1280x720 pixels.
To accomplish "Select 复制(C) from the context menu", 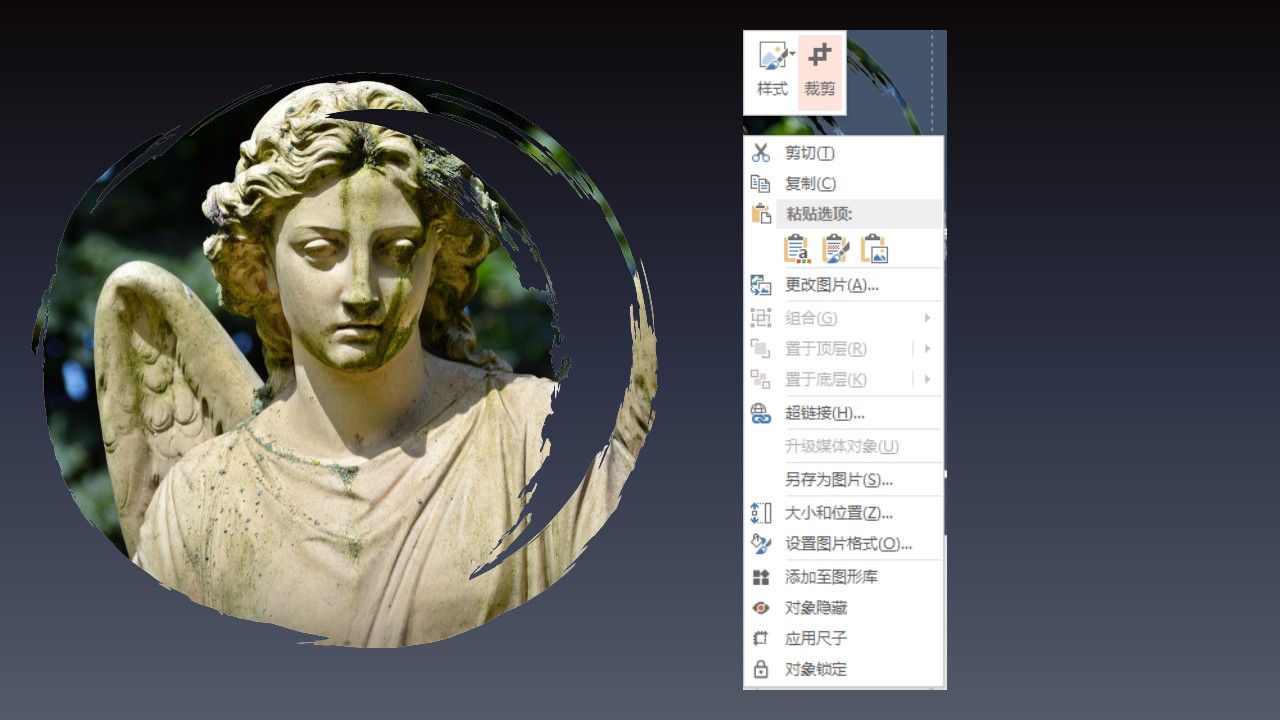I will coord(843,184).
